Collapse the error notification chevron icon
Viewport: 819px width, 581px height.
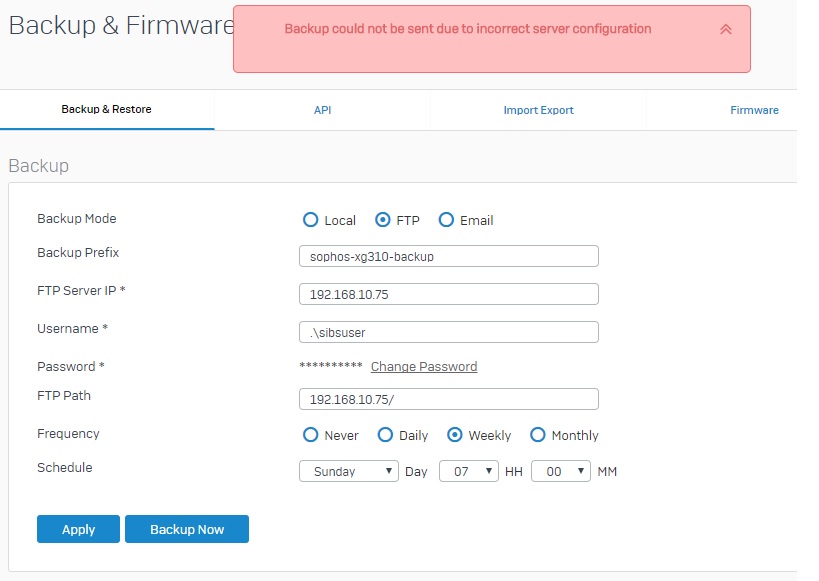pos(726,29)
